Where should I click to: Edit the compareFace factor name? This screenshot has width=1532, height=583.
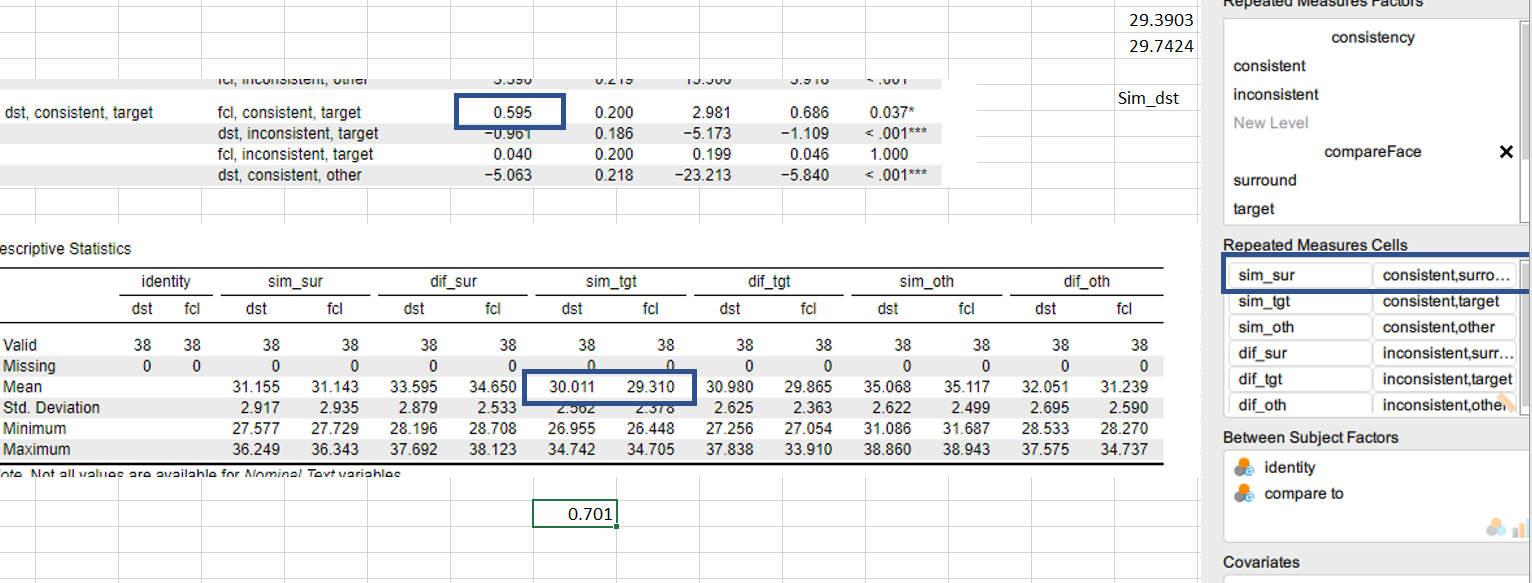1372,151
